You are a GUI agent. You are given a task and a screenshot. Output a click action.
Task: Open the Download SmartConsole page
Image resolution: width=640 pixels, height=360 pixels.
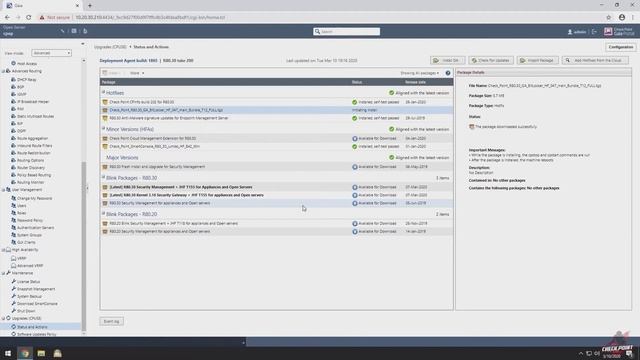(x=37, y=304)
